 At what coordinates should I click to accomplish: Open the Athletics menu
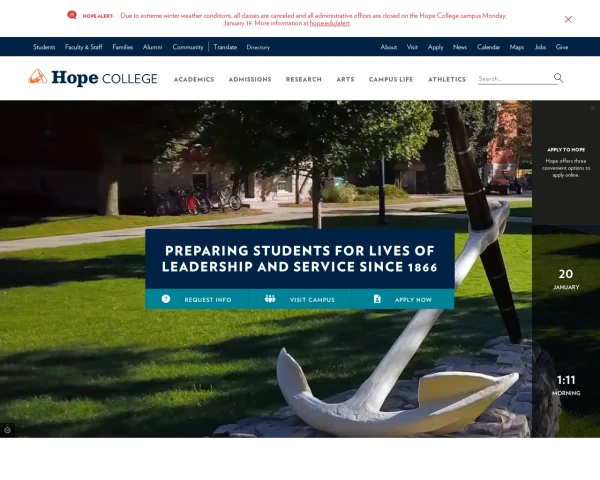447,80
